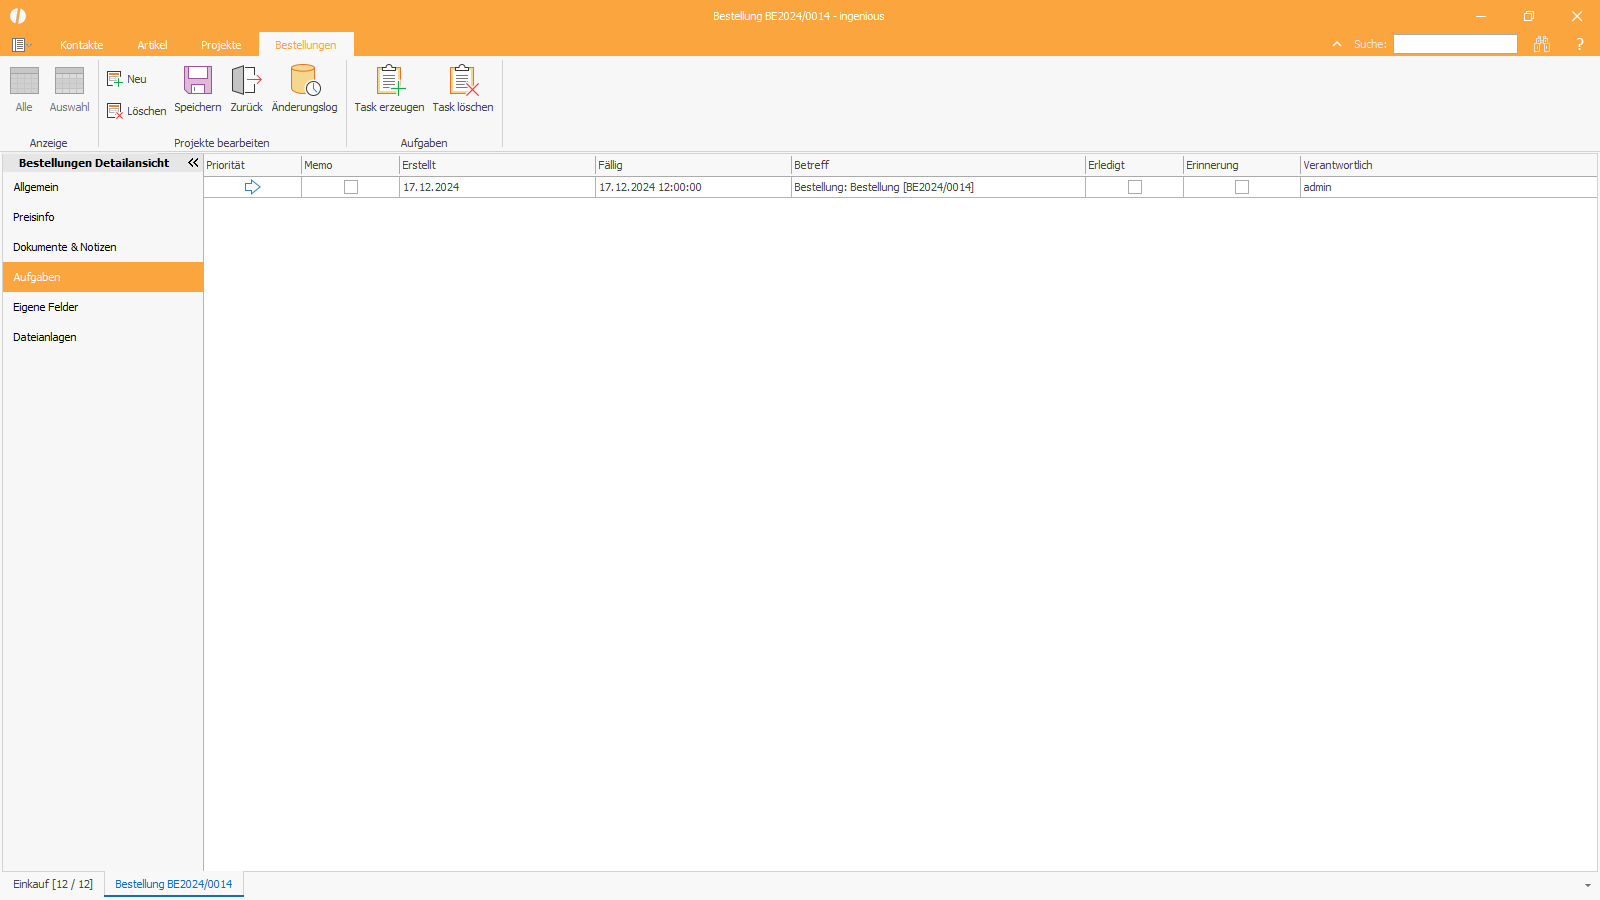
Task: Switch to the Projekte ribbon tab
Action: pyautogui.click(x=221, y=45)
